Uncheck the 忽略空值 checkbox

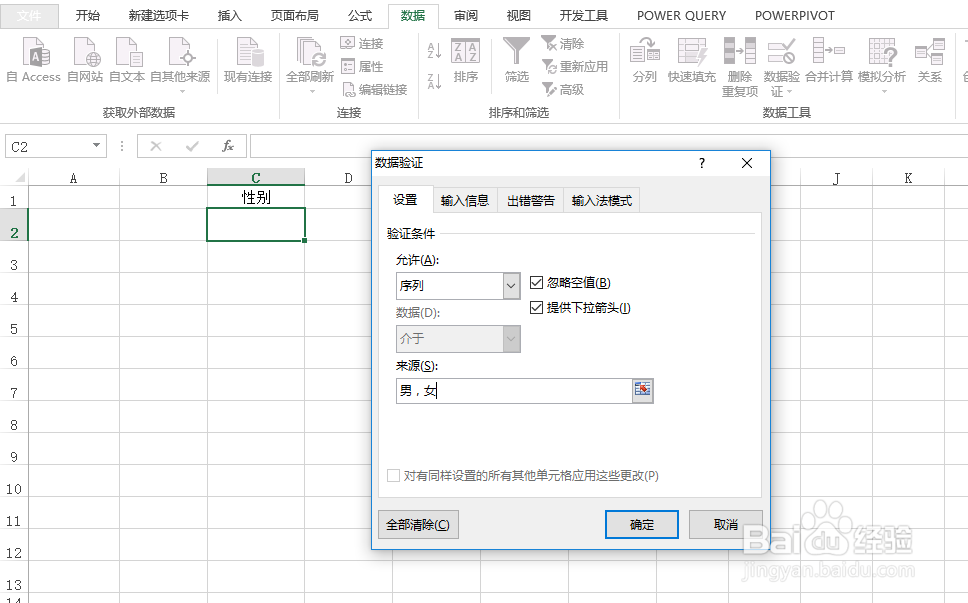point(537,281)
